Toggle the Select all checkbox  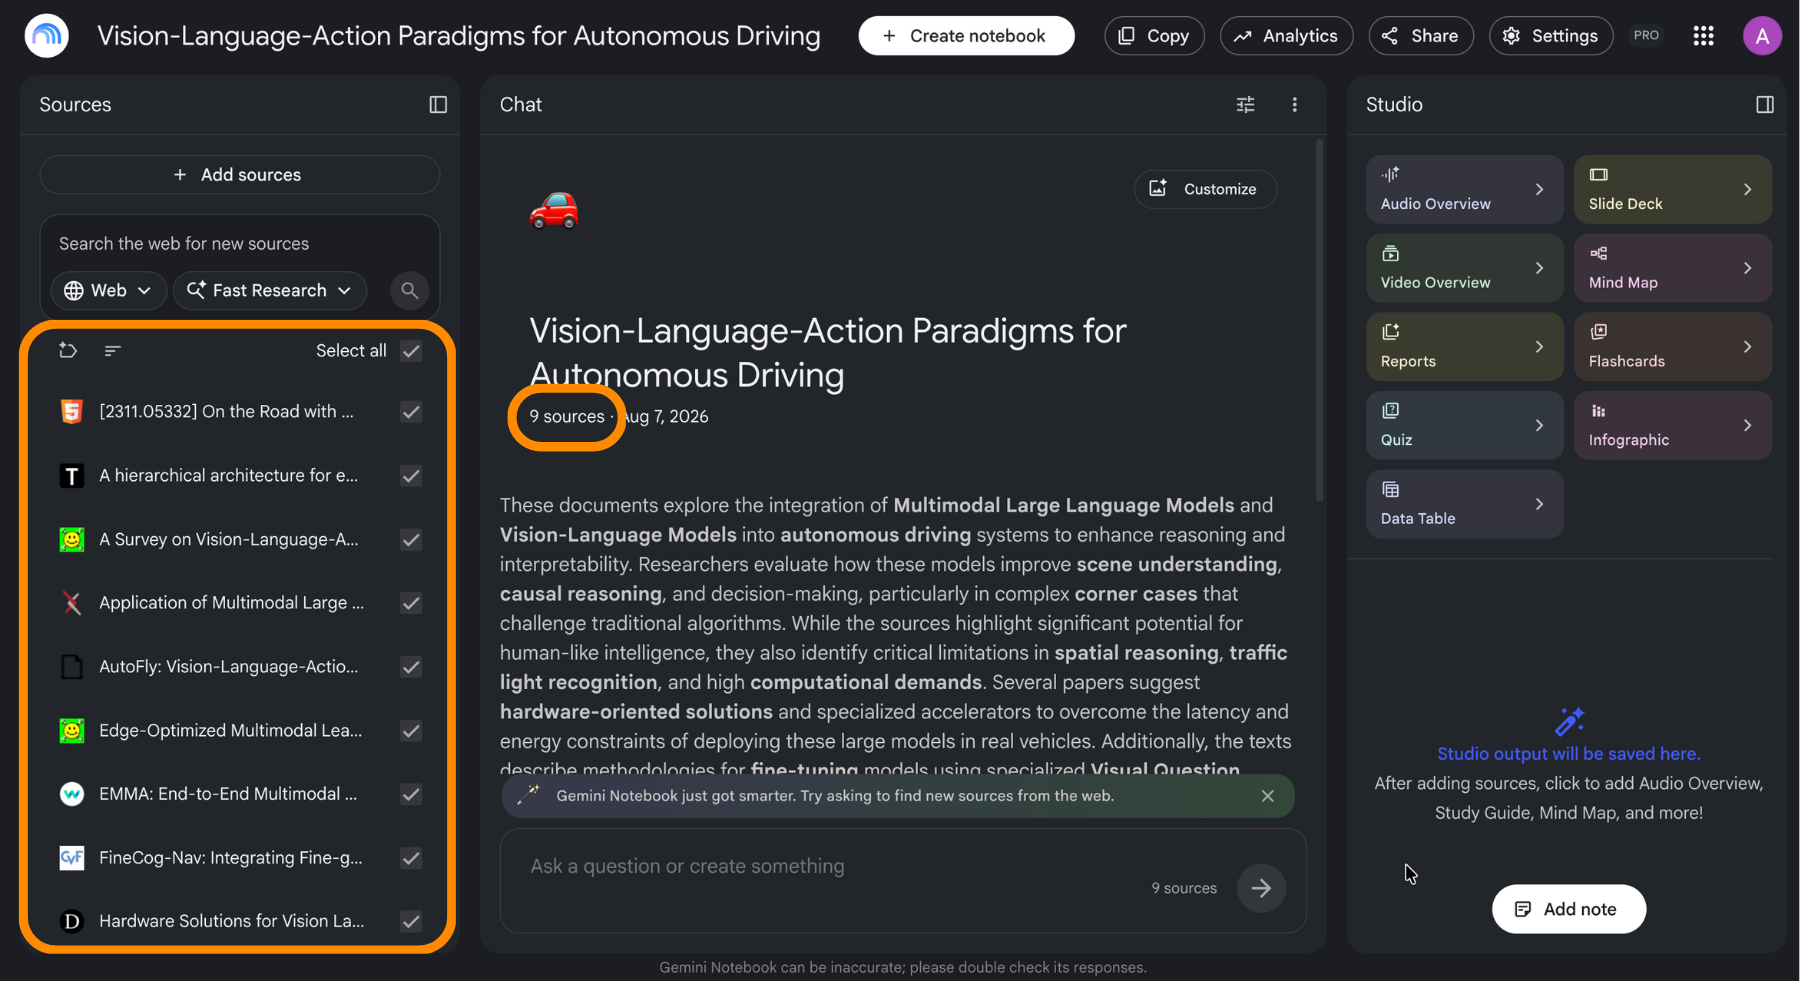pyautogui.click(x=411, y=351)
